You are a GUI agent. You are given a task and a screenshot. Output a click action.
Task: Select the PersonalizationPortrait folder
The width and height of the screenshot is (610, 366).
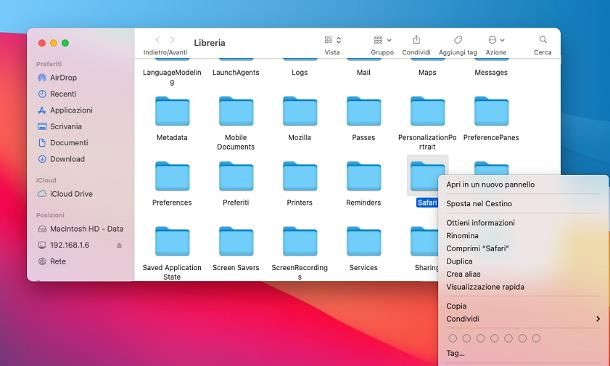[427, 111]
